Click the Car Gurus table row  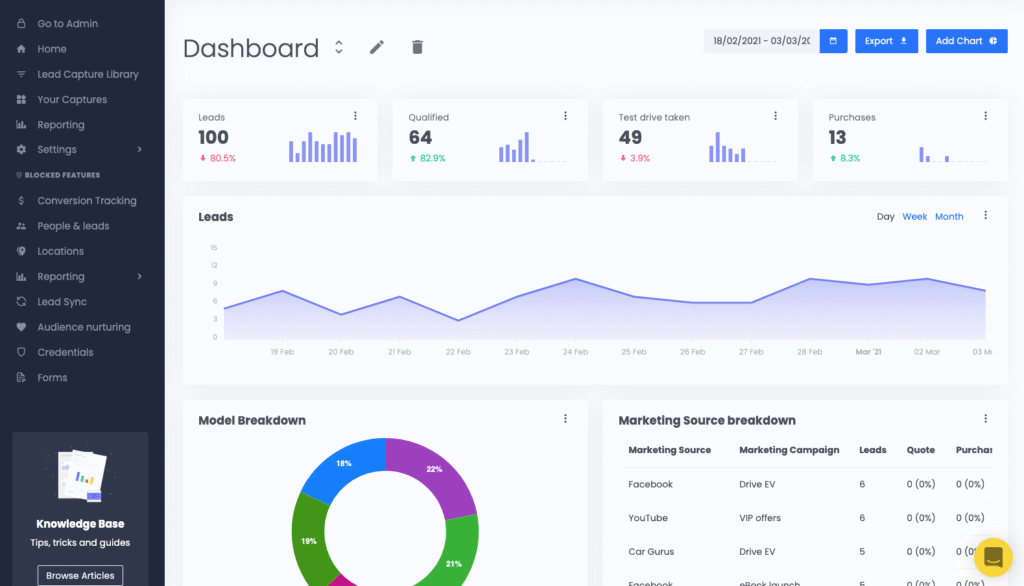805,552
